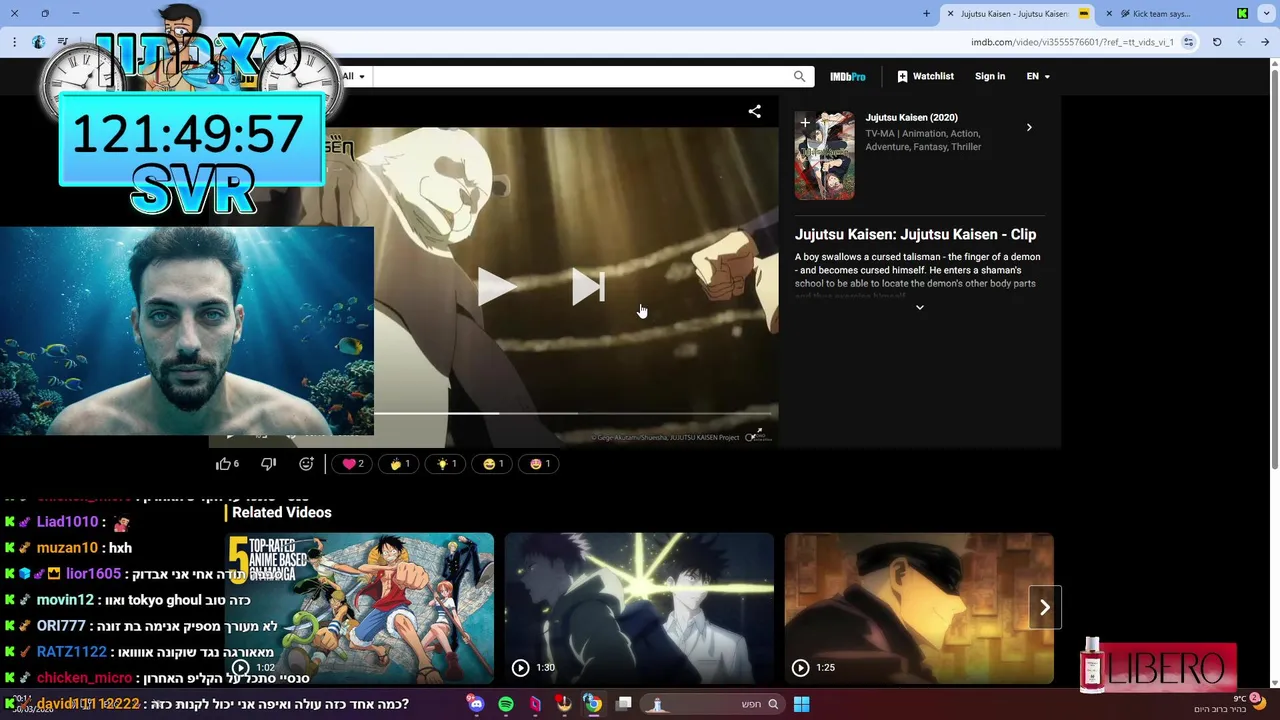Switch to the Kick team says browser tab
1280x720 pixels.
1160,14
